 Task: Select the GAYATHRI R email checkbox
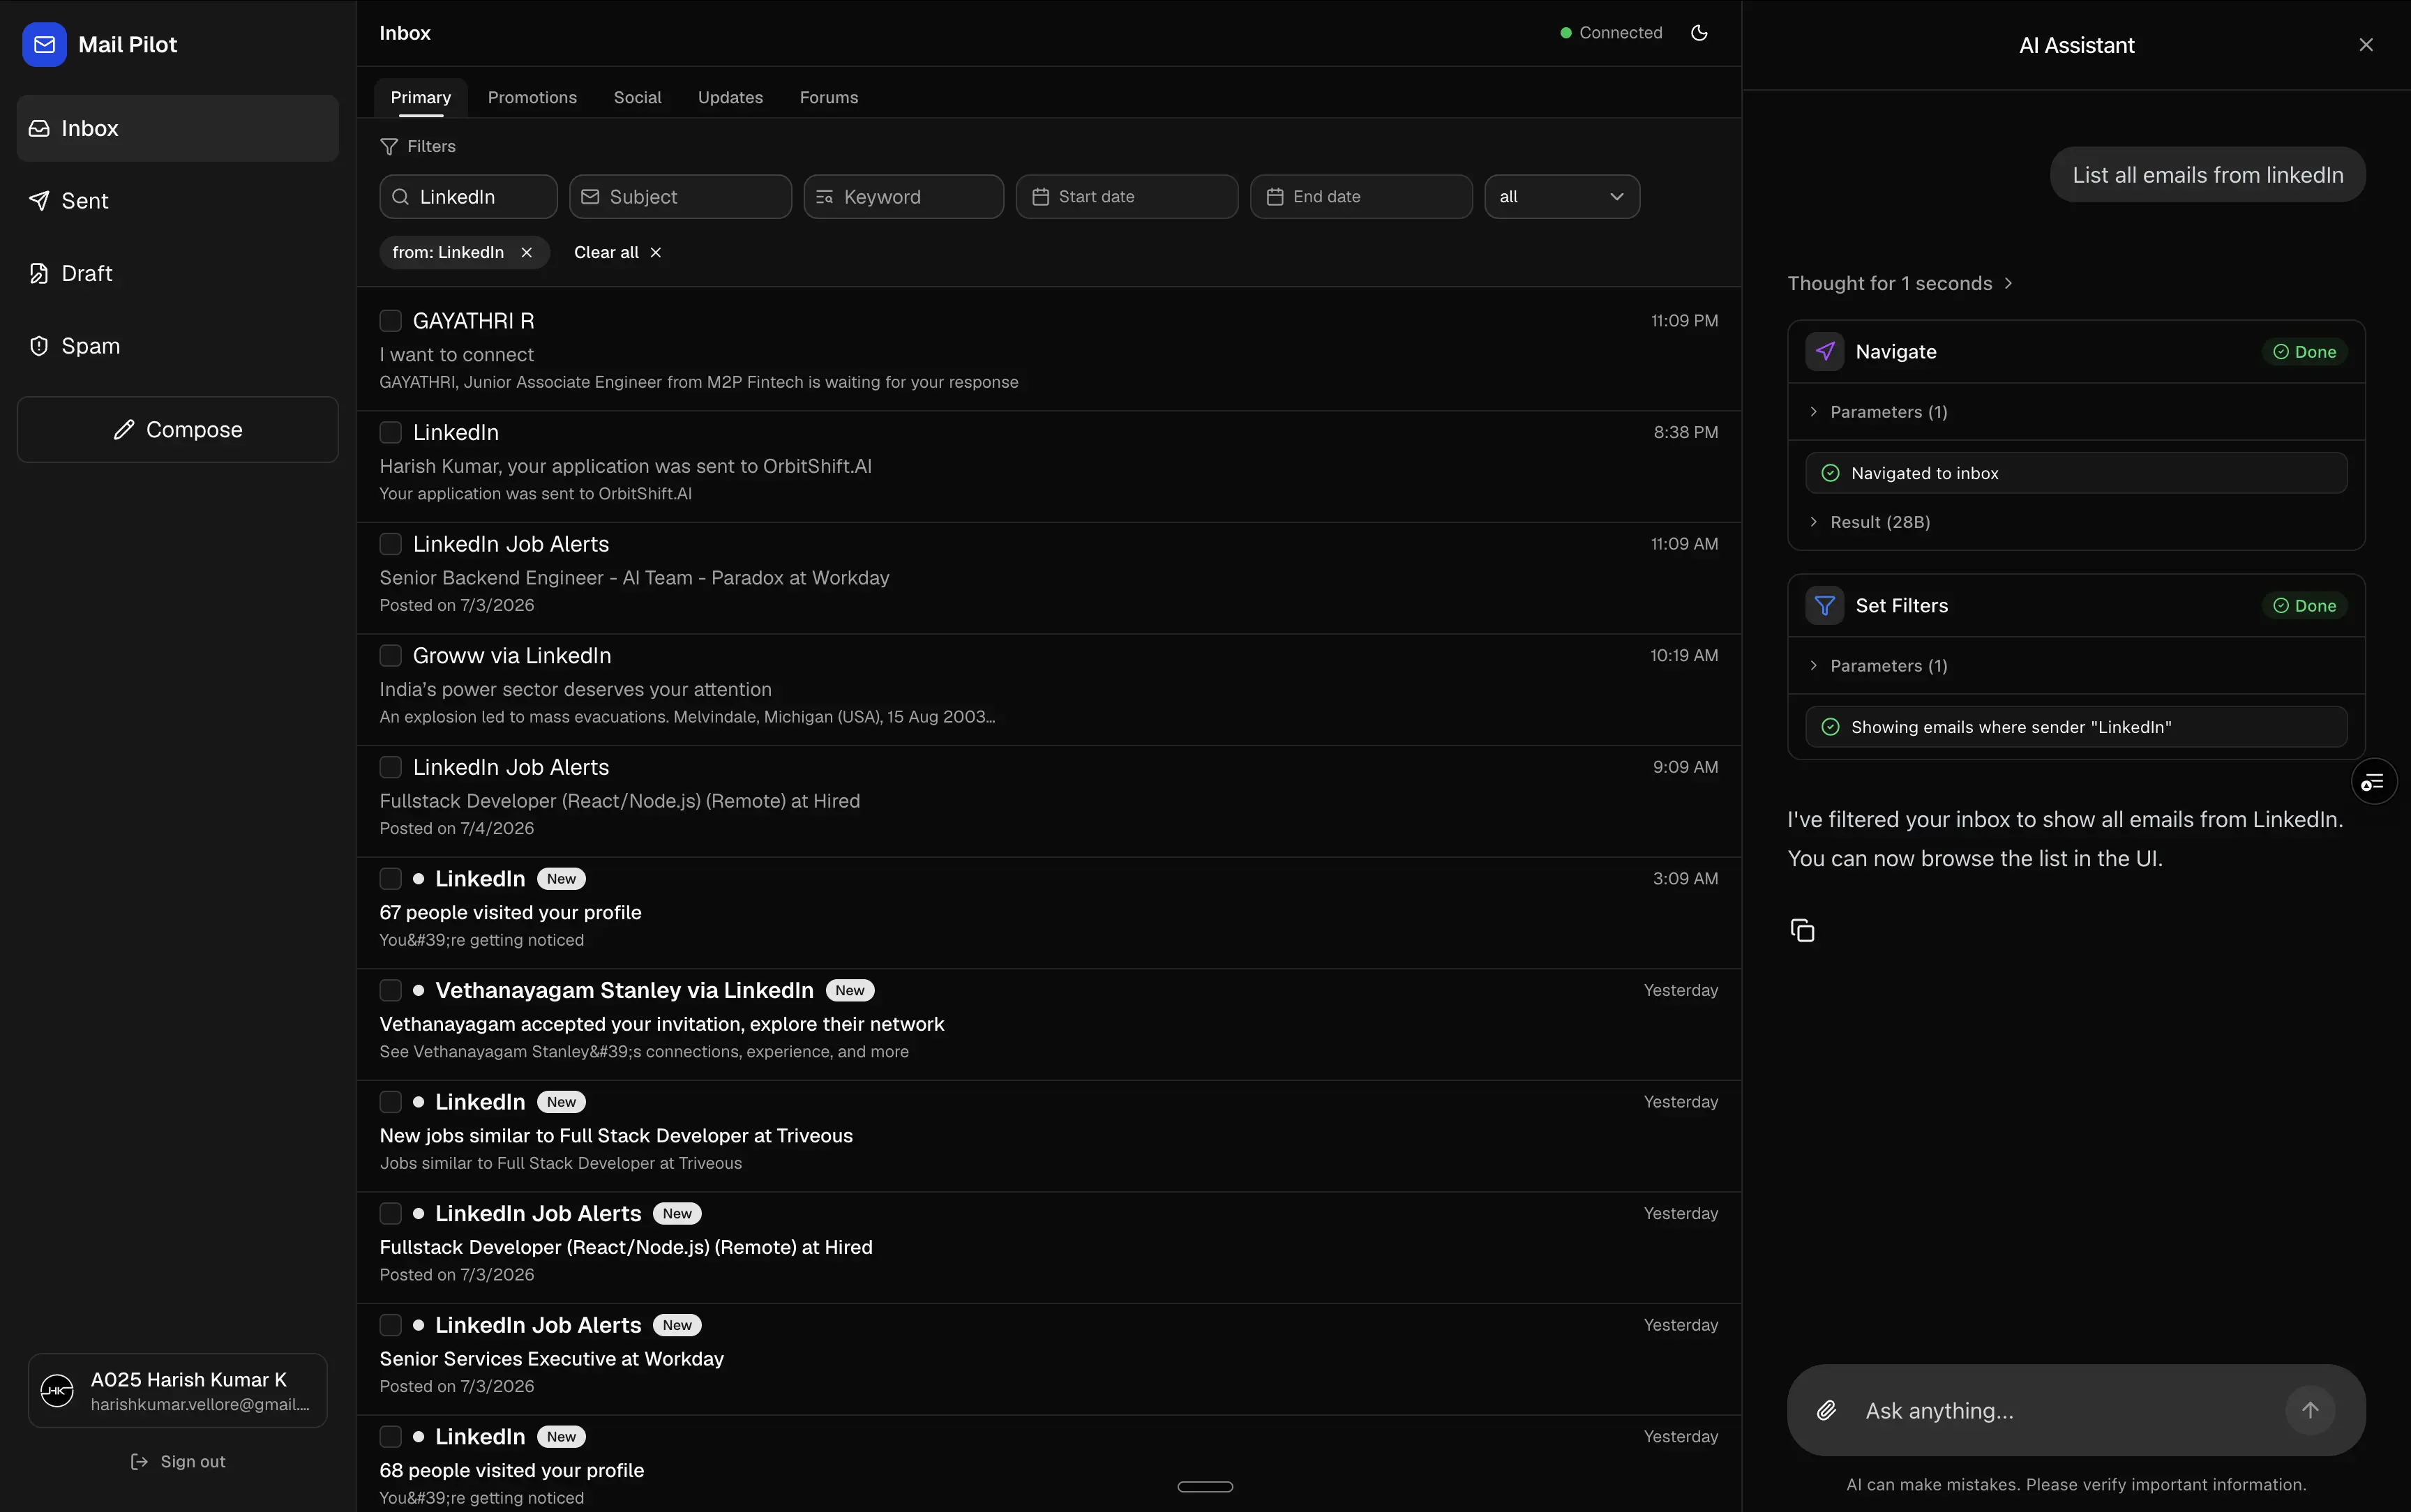pyautogui.click(x=391, y=321)
